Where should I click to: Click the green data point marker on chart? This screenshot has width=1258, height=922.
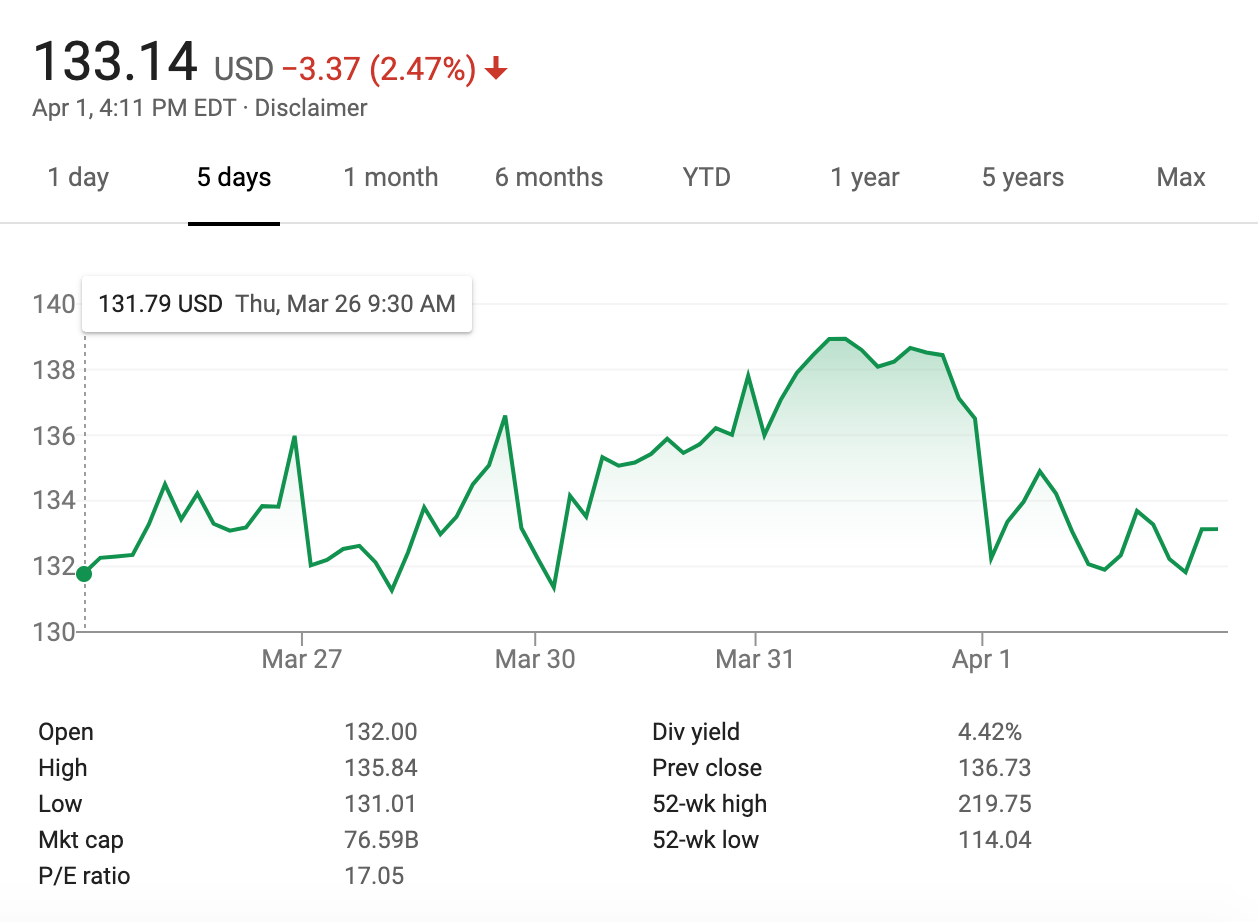coord(84,572)
